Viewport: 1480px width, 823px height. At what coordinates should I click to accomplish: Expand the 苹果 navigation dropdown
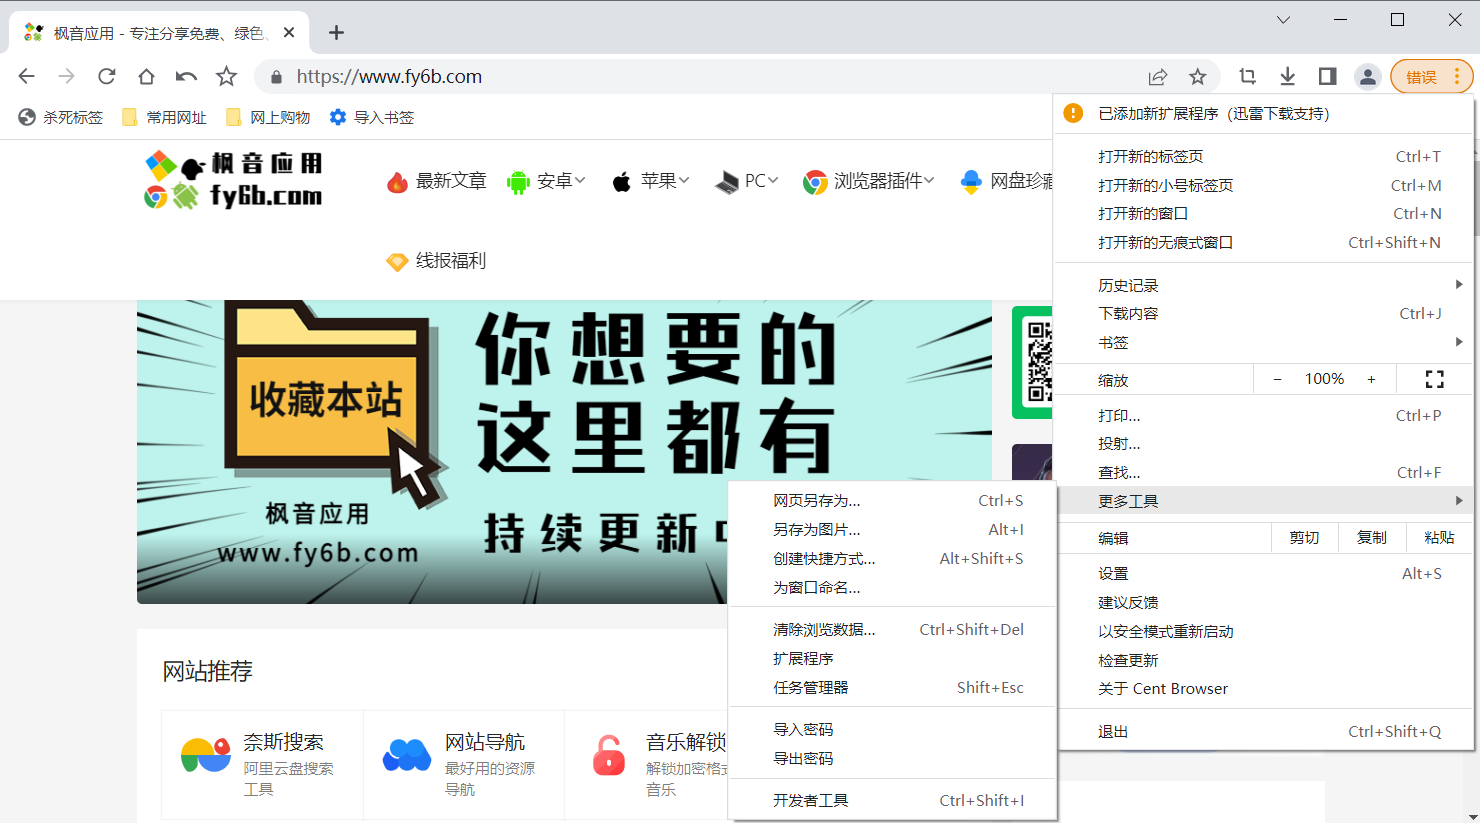click(x=651, y=181)
